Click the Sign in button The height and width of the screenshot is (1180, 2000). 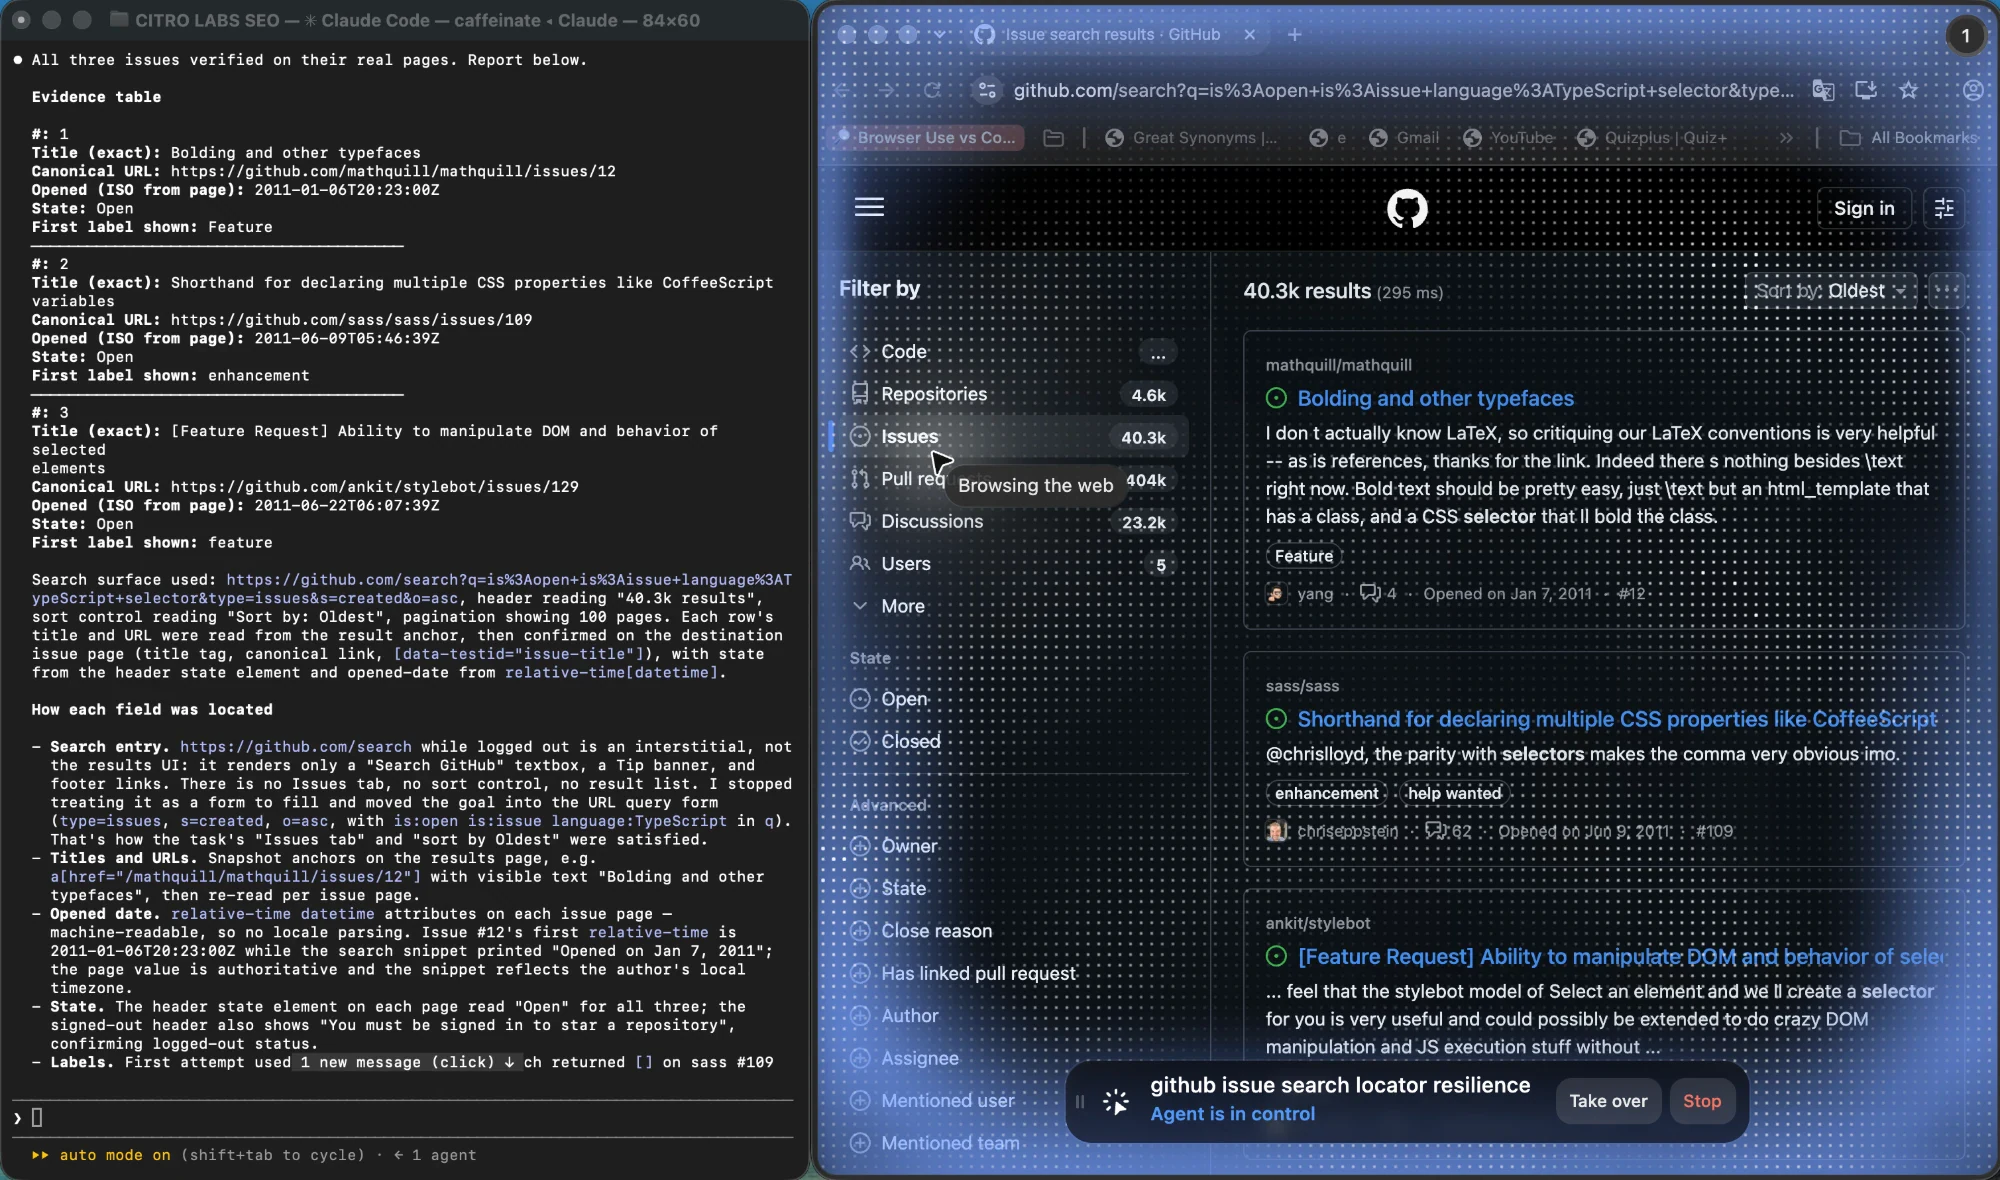click(1863, 208)
